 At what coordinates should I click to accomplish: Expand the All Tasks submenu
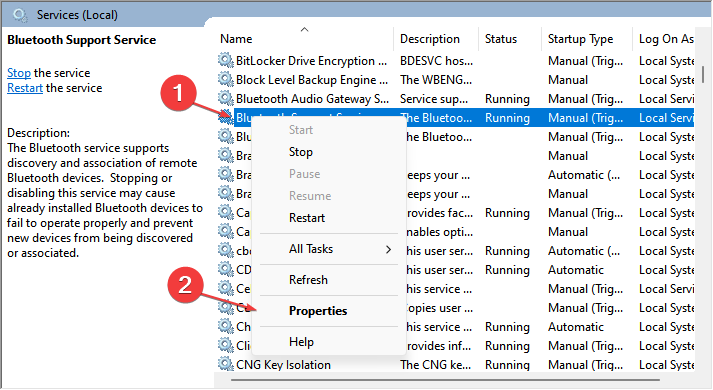tap(329, 249)
